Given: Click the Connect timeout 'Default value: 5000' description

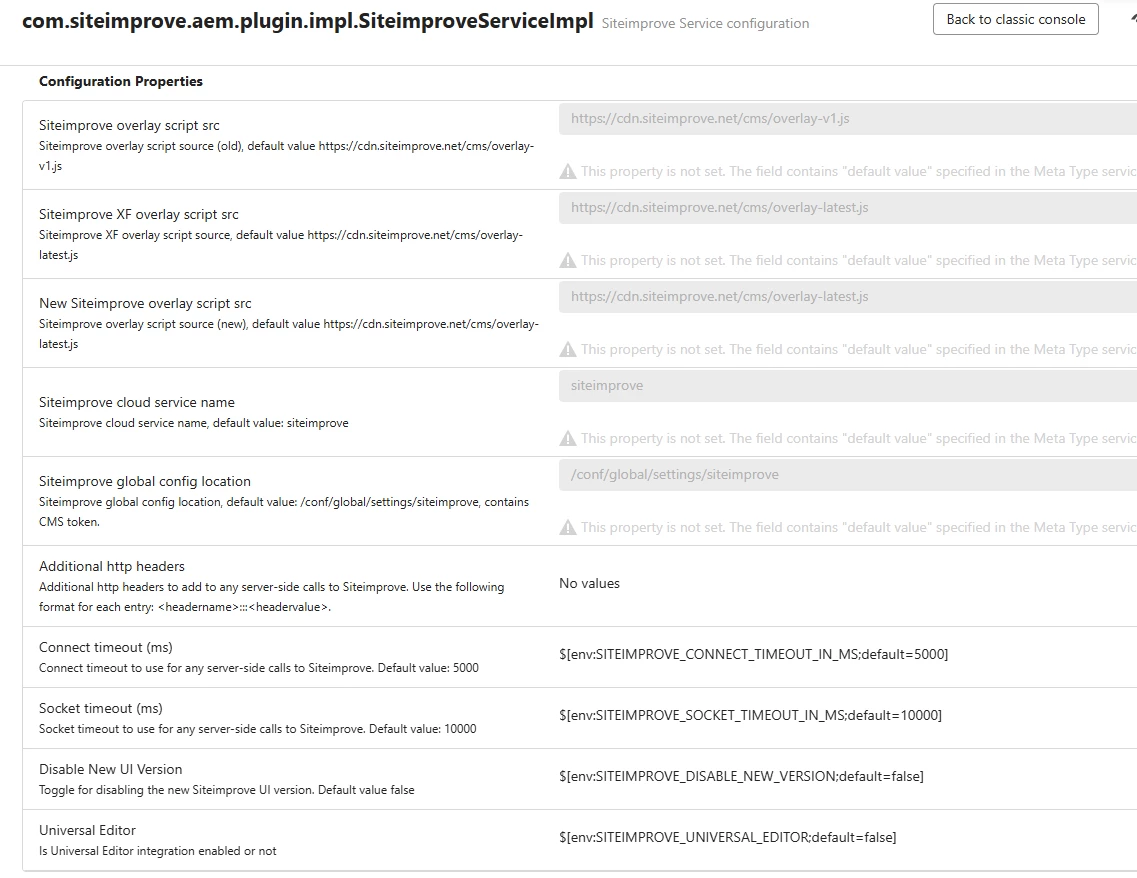Looking at the screenshot, I should tap(259, 668).
